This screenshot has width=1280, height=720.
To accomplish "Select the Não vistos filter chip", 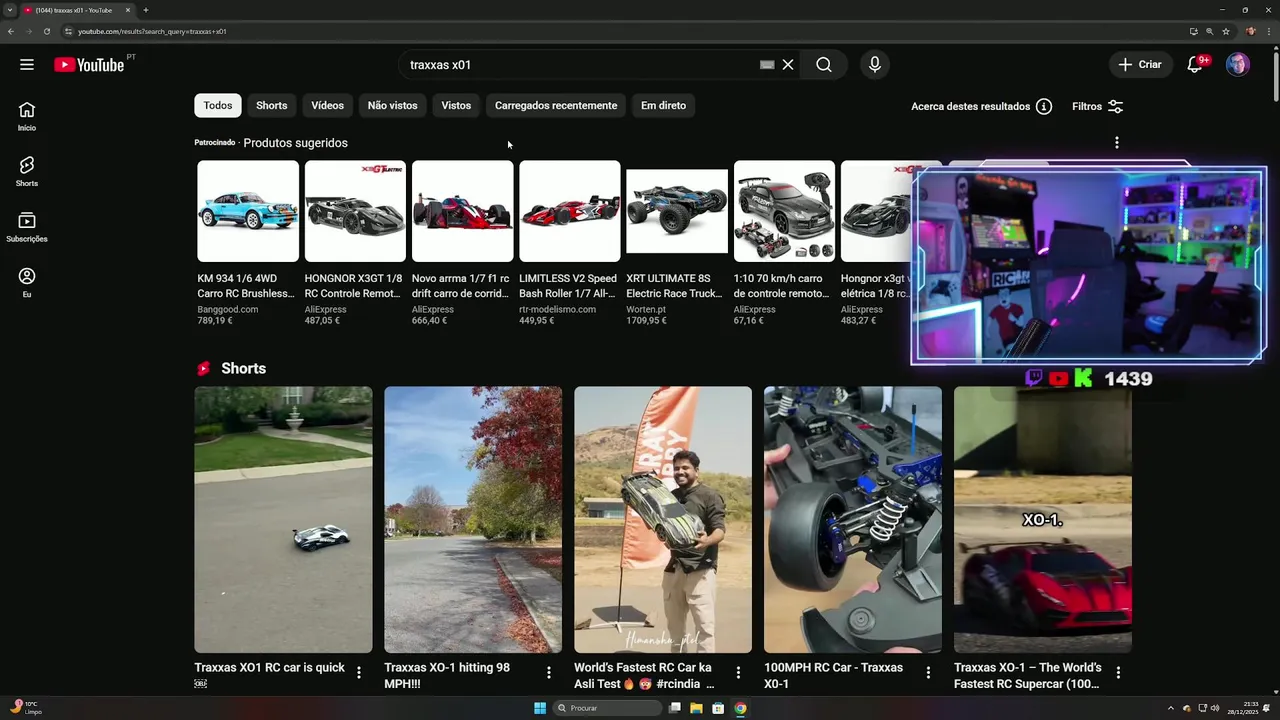I will coord(392,106).
